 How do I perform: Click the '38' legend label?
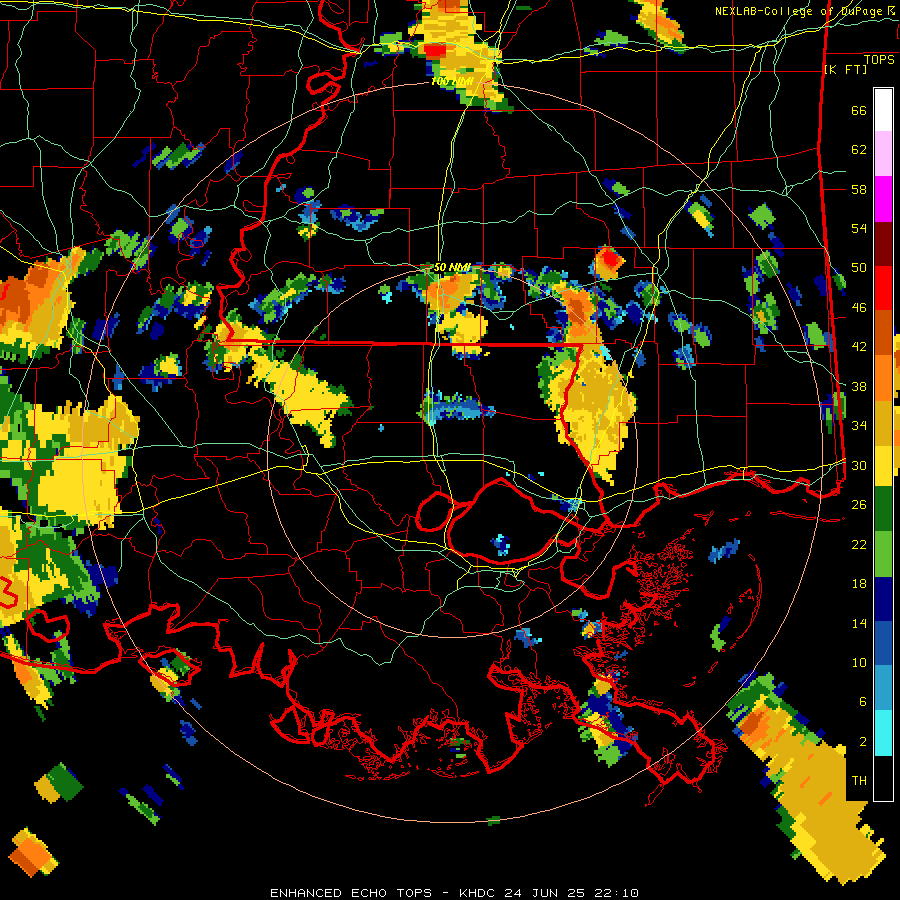(859, 386)
